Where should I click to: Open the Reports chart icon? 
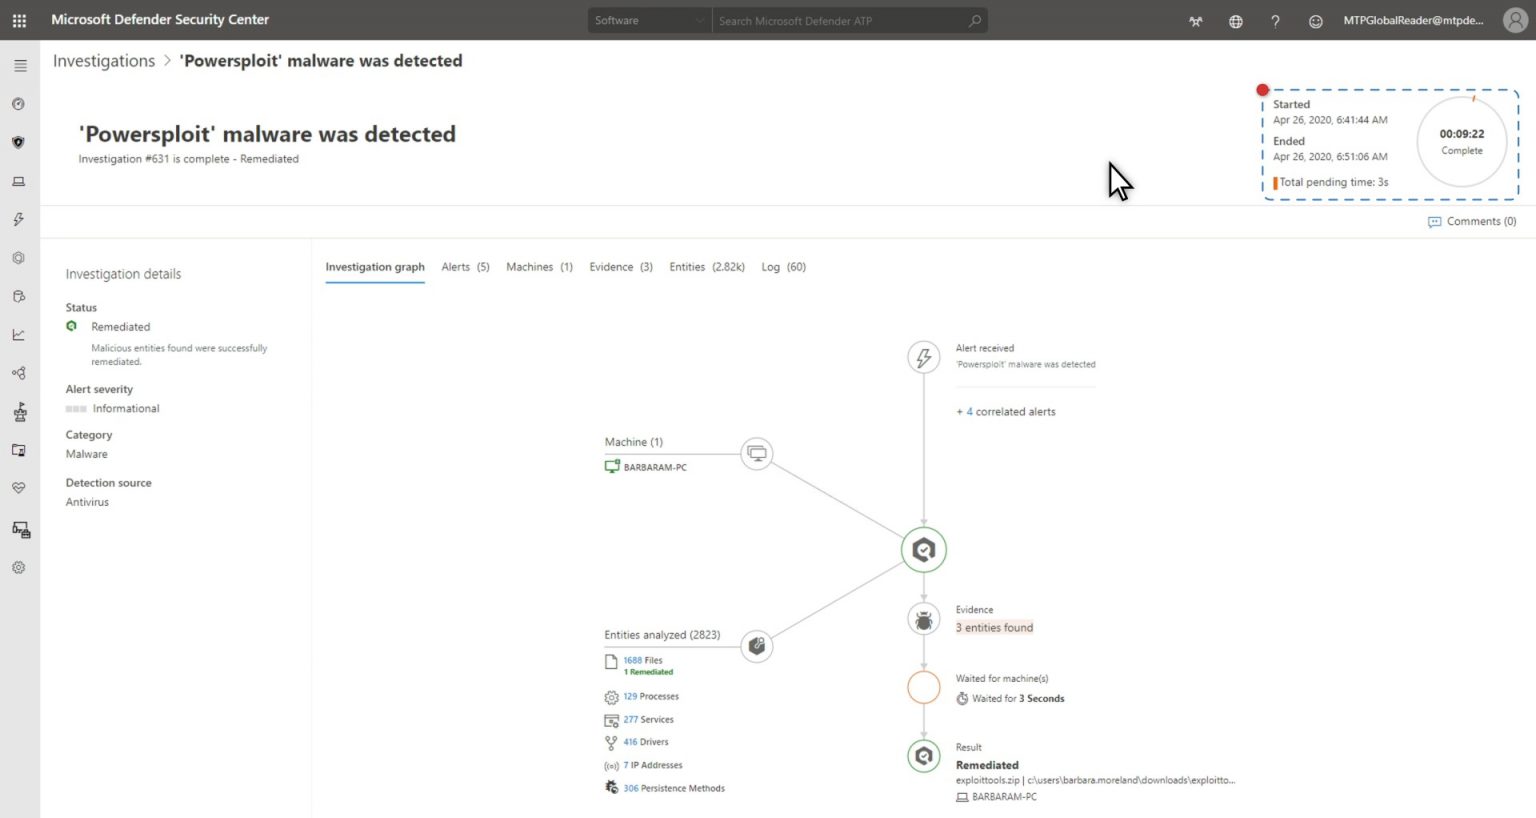(x=18, y=334)
